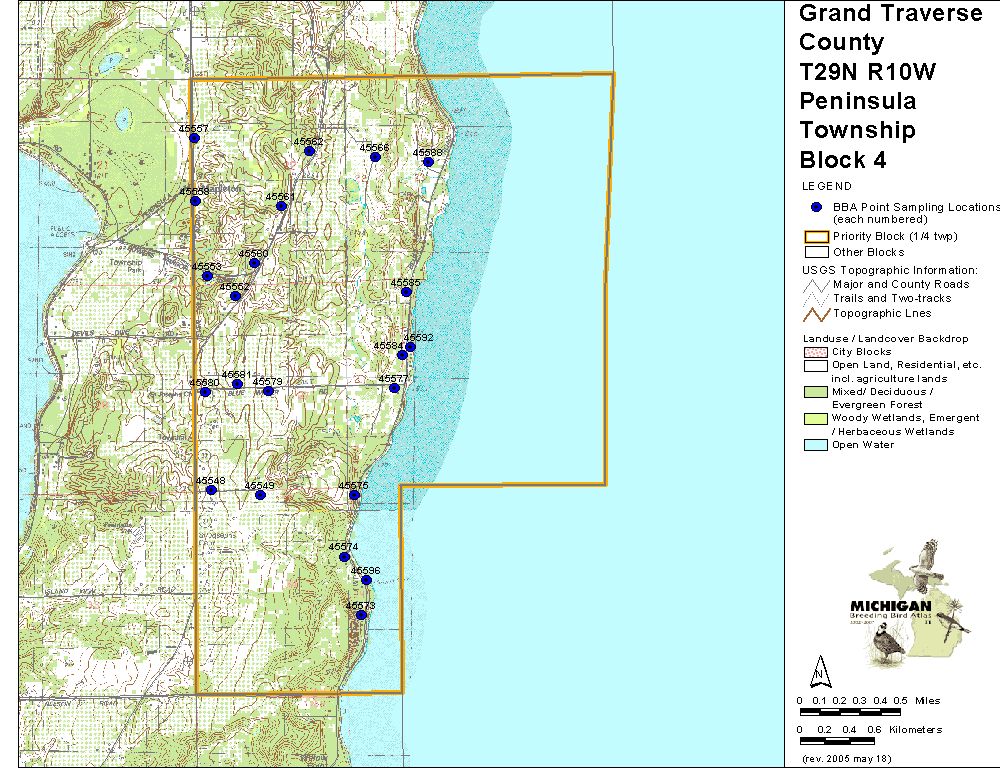The width and height of the screenshot is (1000, 768).
Task: Click the Open Water legend color box
Action: [817, 445]
